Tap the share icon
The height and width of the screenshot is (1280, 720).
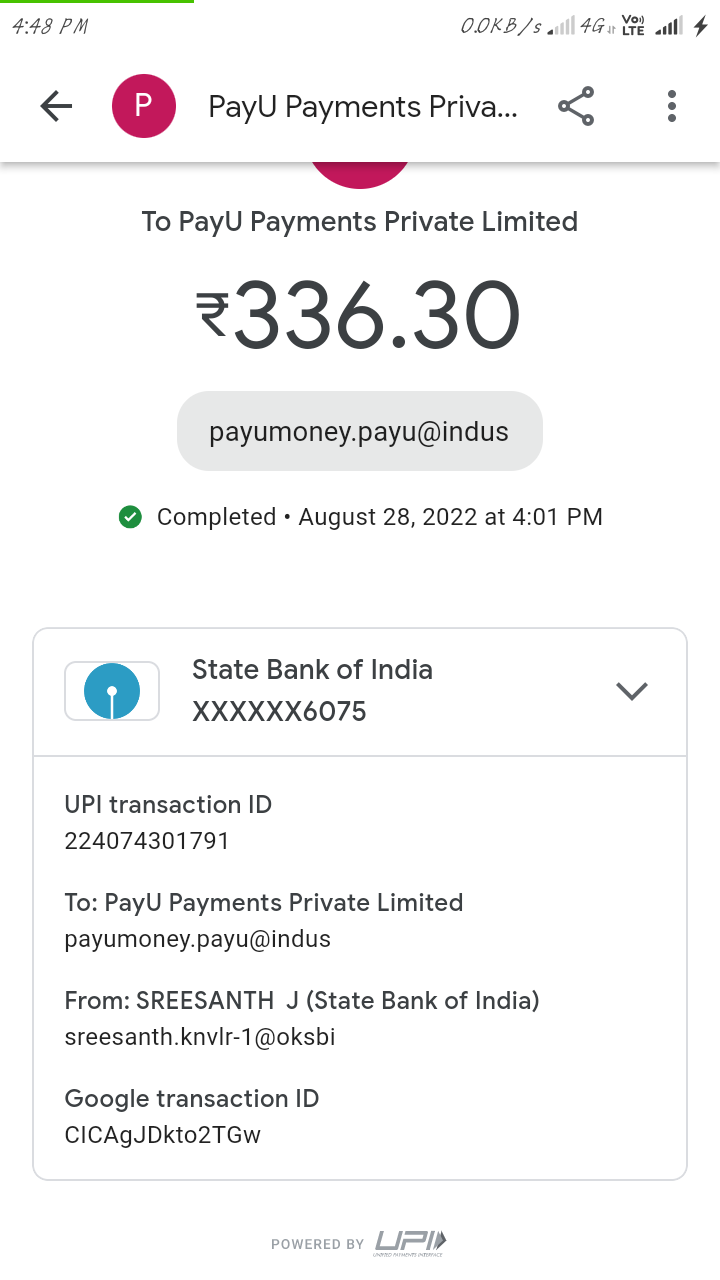576,106
